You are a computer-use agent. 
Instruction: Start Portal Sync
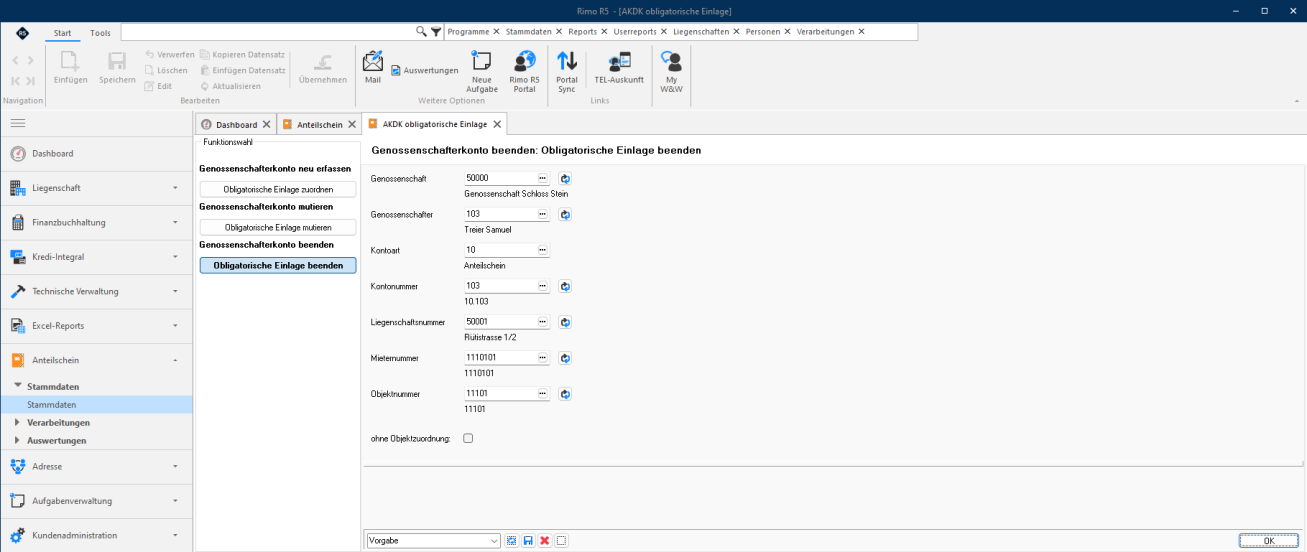[567, 71]
